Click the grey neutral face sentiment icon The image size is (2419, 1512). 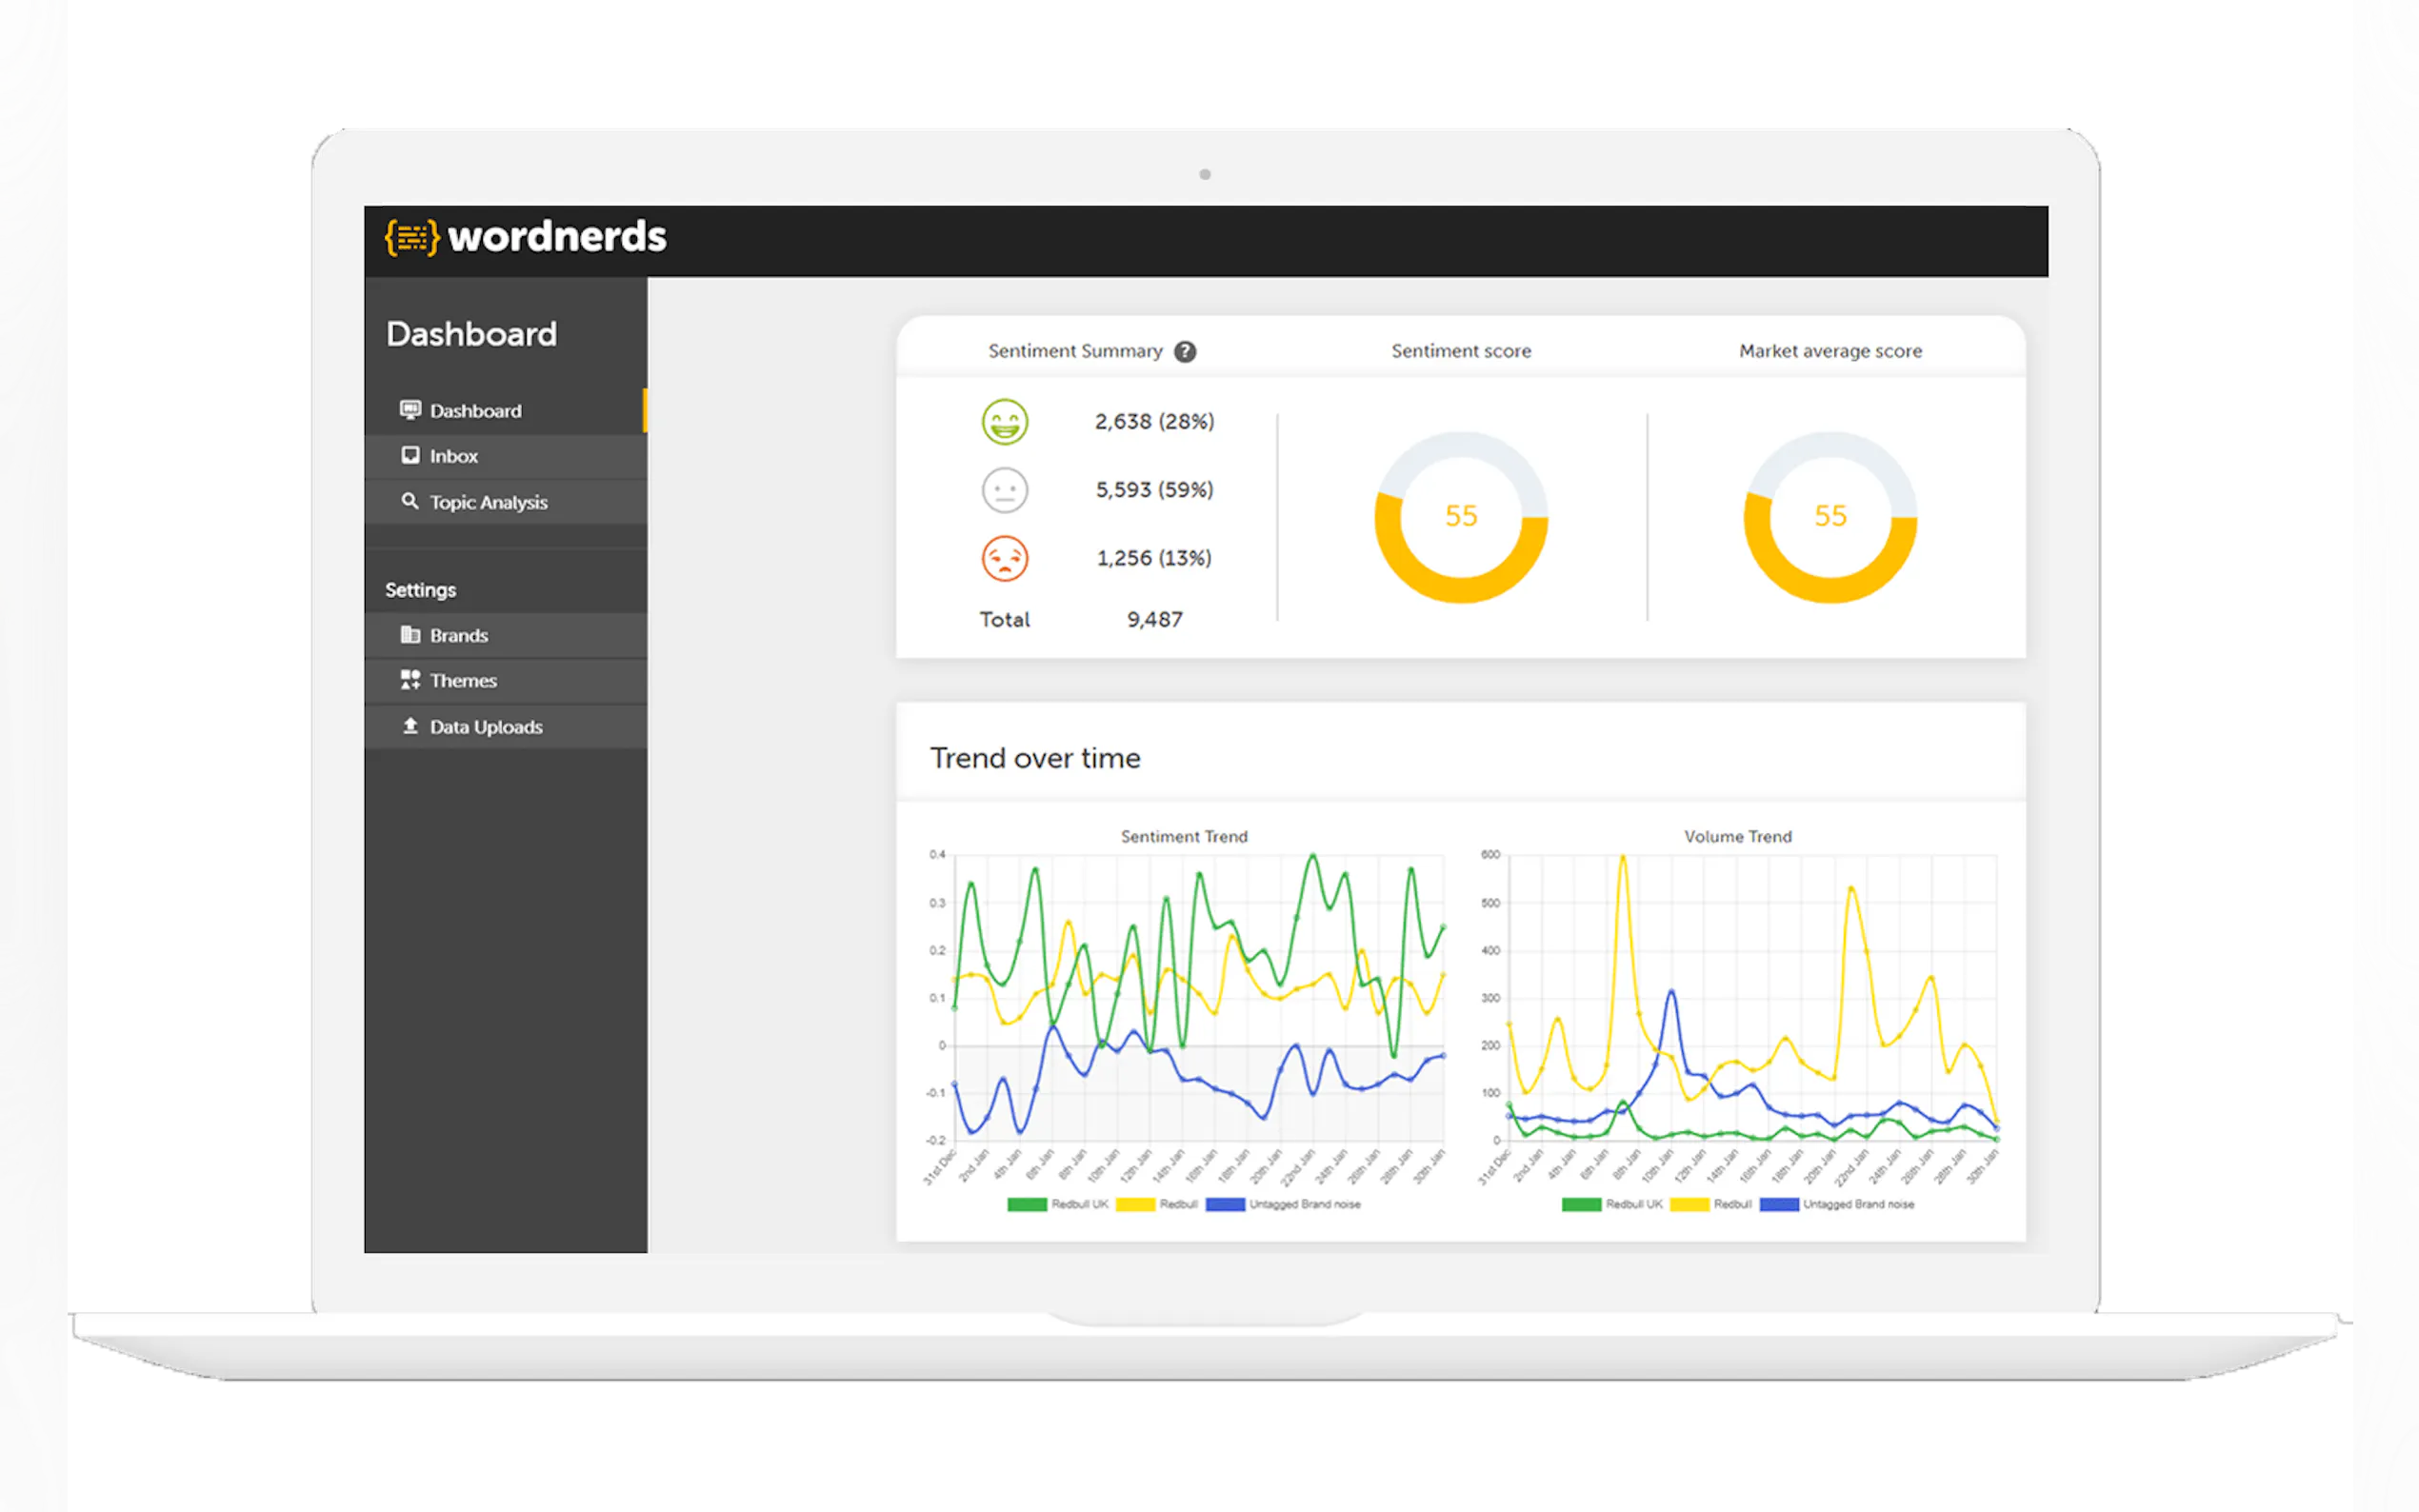pyautogui.click(x=1004, y=490)
